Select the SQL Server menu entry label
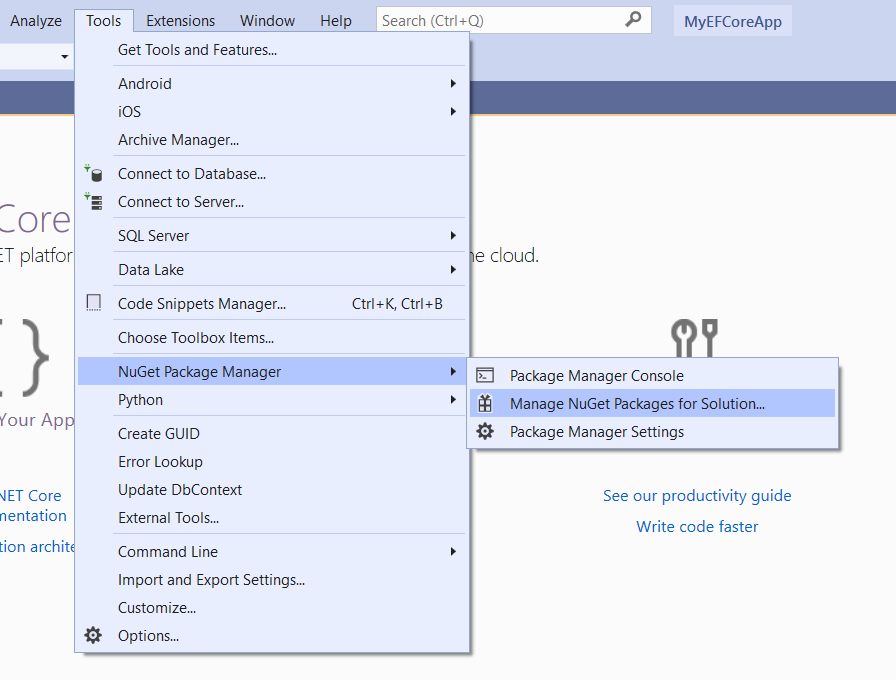This screenshot has height=680, width=896. (x=153, y=235)
